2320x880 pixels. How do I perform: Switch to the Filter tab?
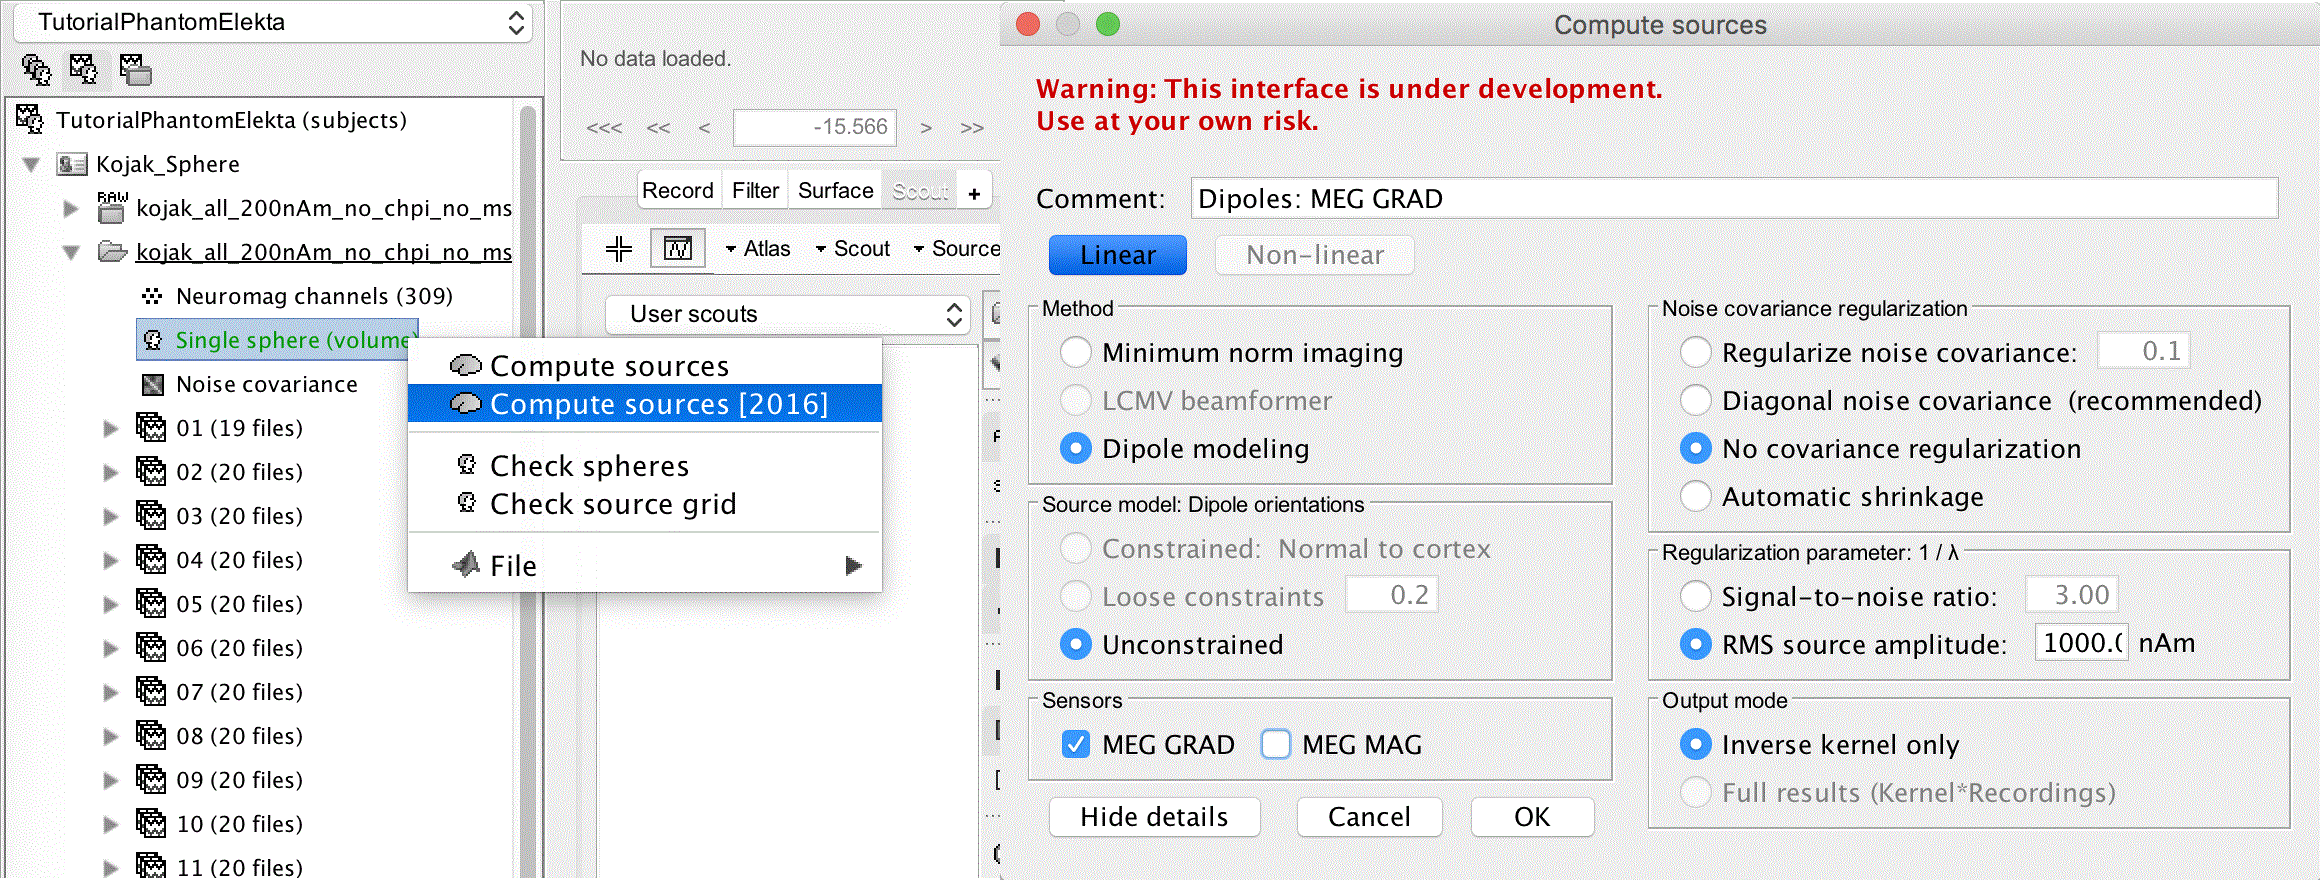point(755,190)
